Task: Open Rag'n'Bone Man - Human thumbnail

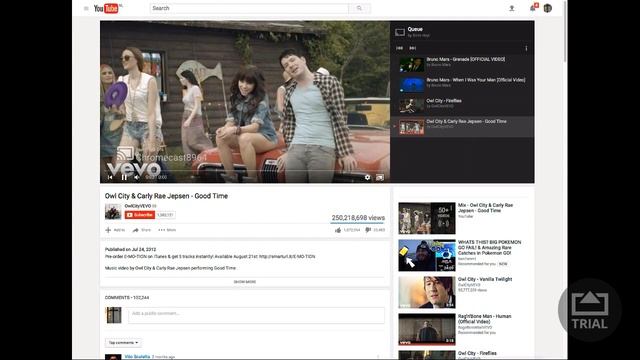Action: (427, 329)
